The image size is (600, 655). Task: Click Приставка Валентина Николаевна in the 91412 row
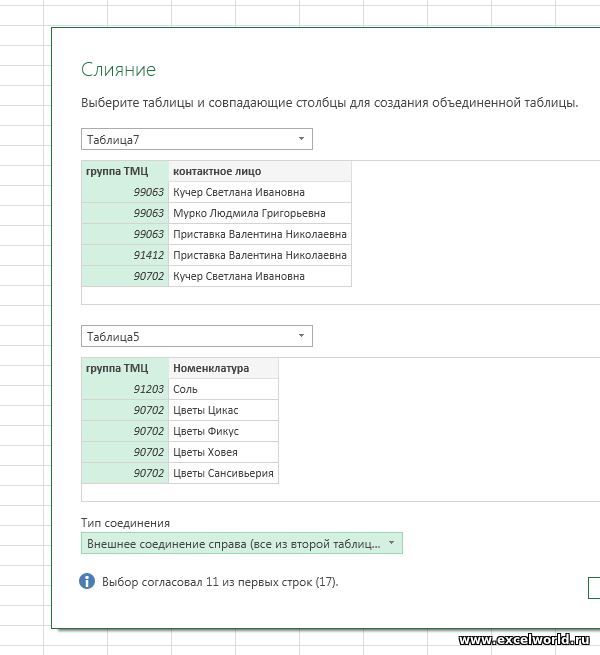click(x=260, y=255)
